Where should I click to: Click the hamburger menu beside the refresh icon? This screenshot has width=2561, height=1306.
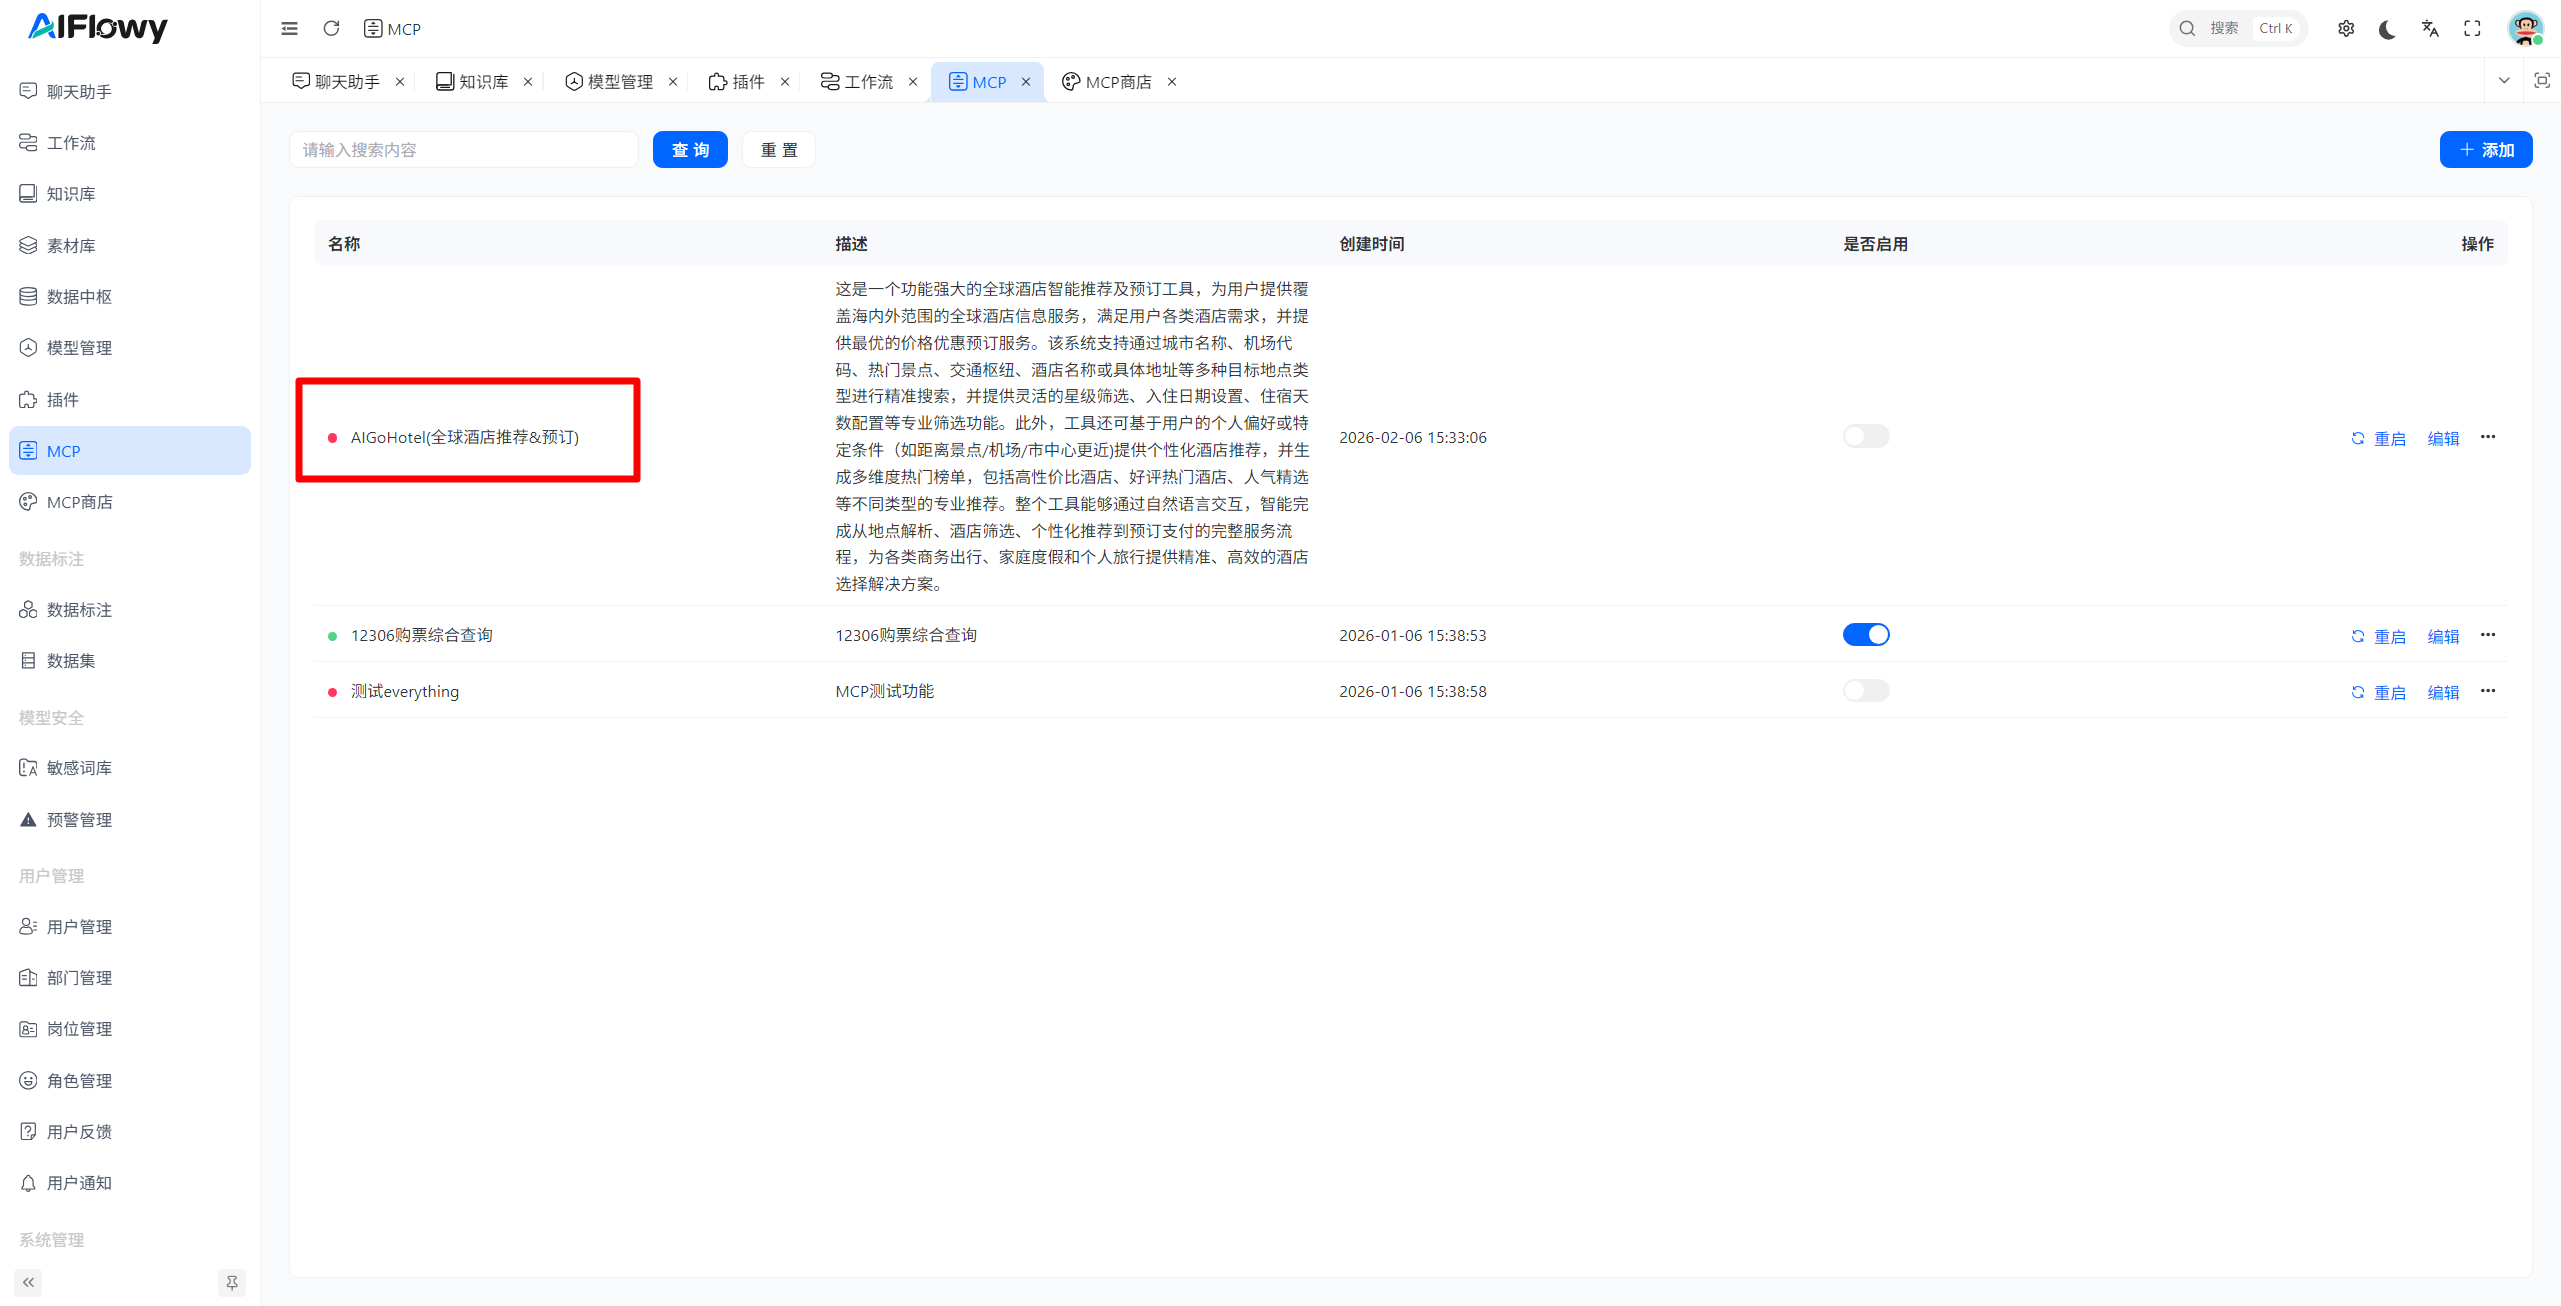pos(289,28)
